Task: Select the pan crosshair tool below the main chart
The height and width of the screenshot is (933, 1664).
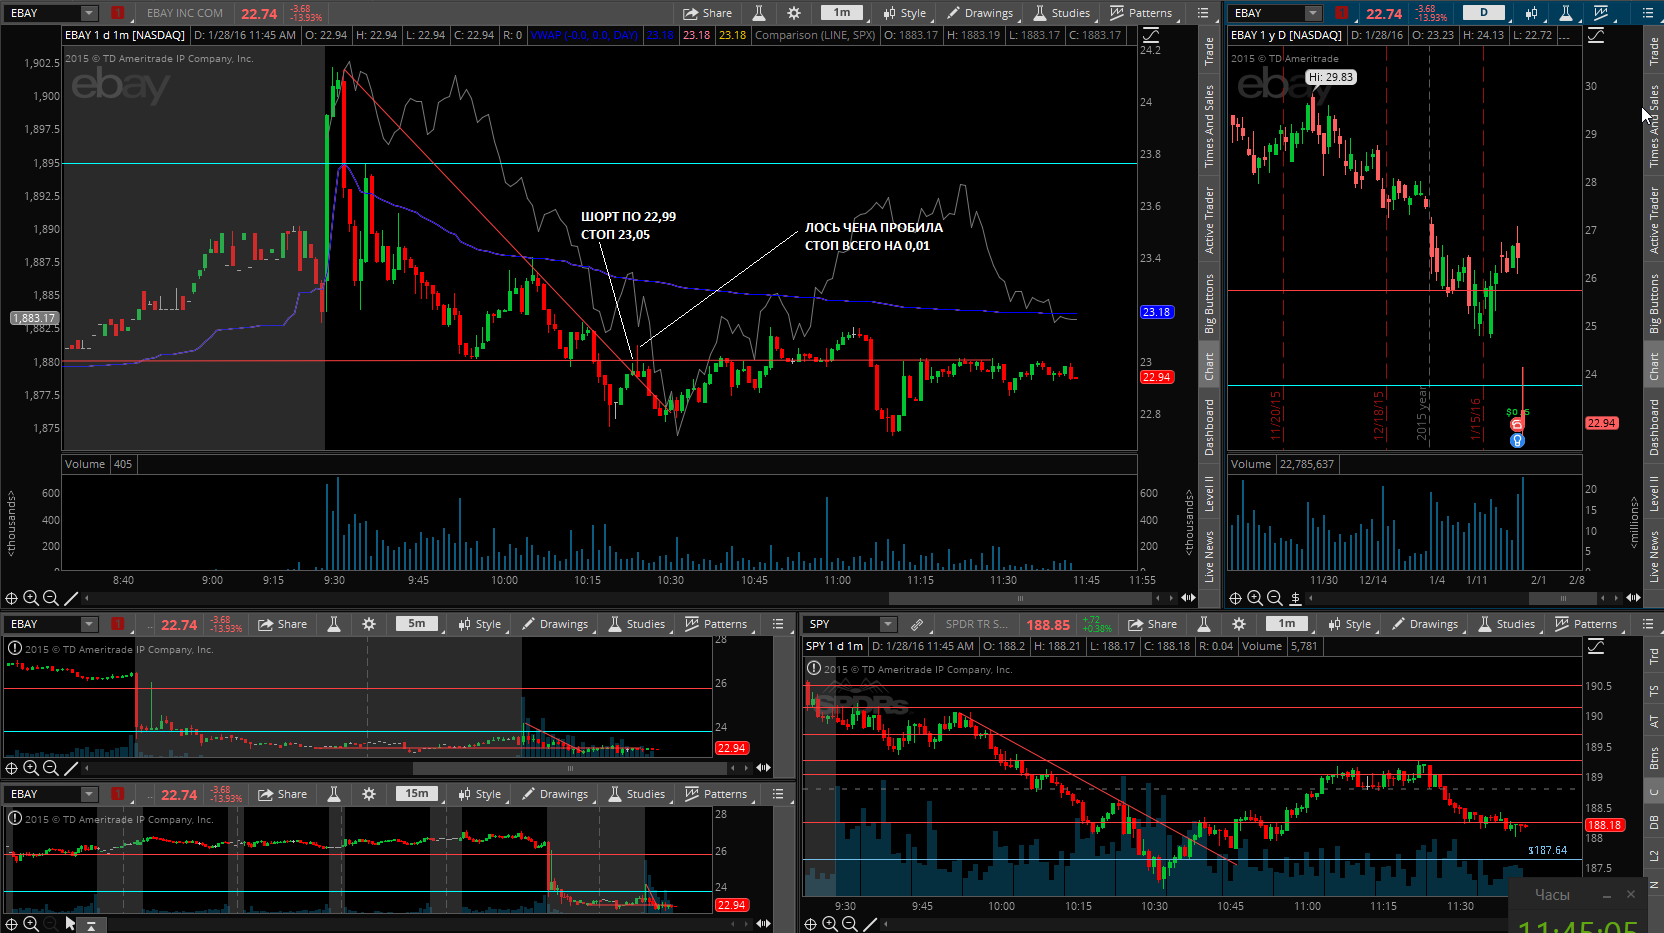Action: (12, 598)
